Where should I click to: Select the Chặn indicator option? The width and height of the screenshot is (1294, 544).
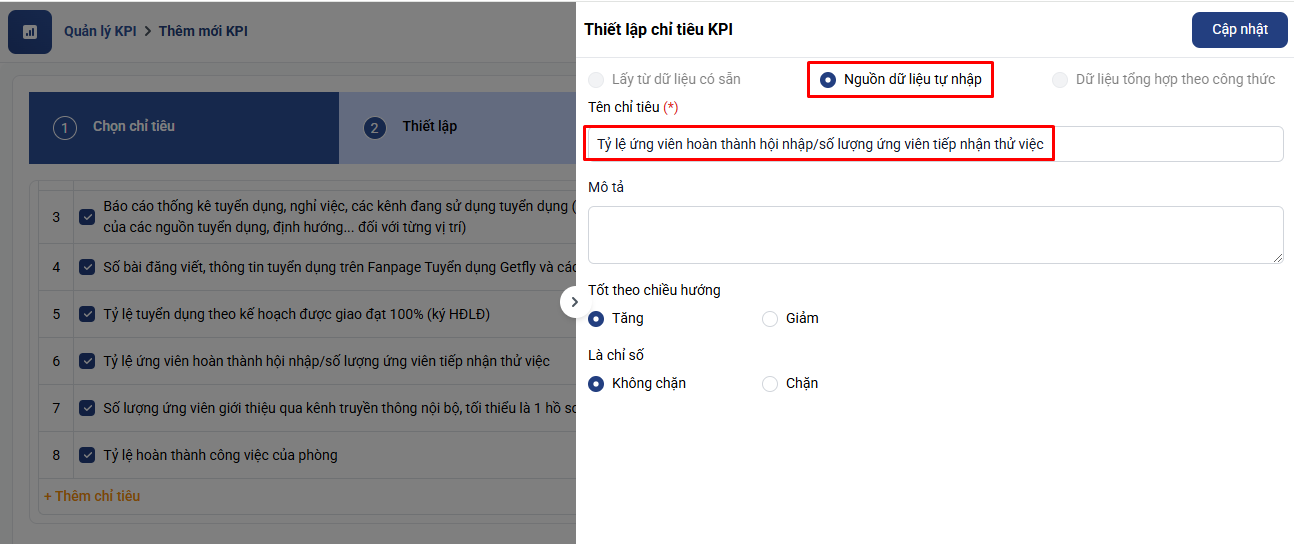pos(770,384)
